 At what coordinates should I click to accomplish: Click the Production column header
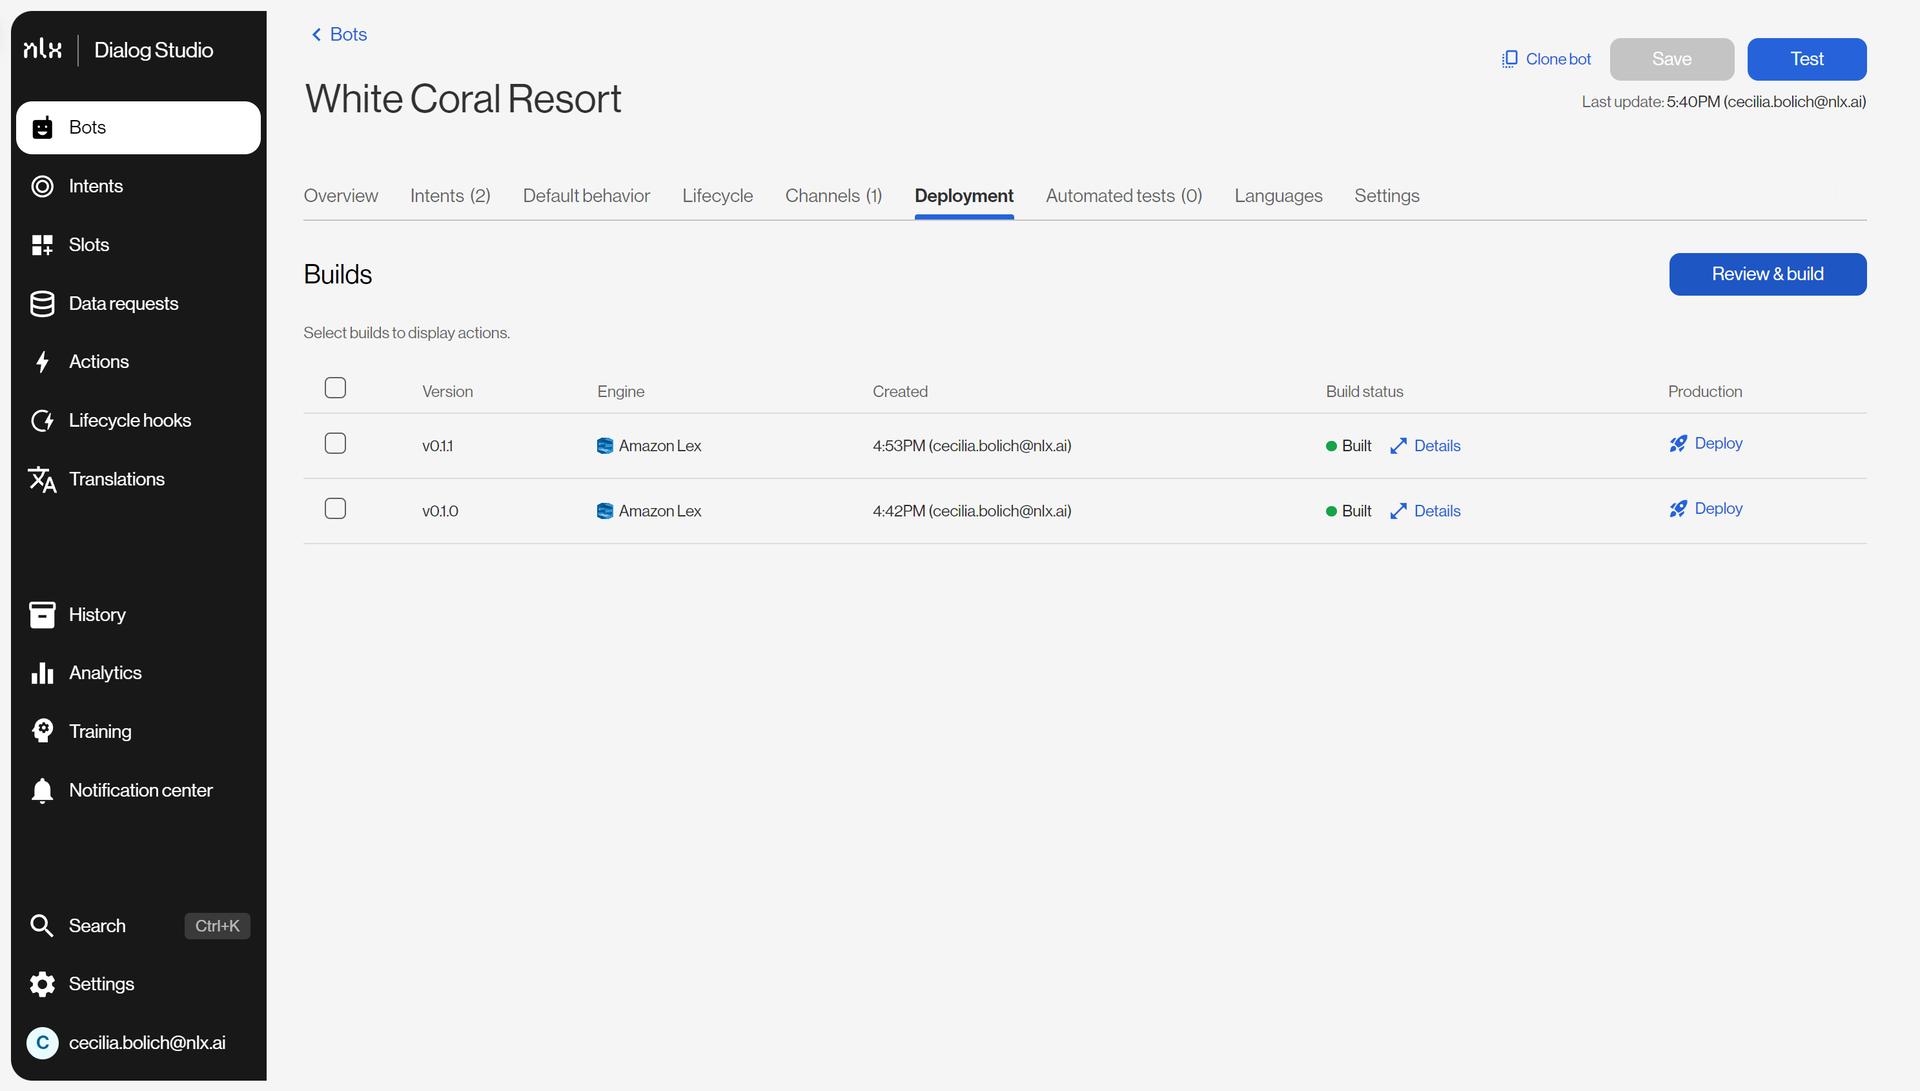pyautogui.click(x=1705, y=392)
